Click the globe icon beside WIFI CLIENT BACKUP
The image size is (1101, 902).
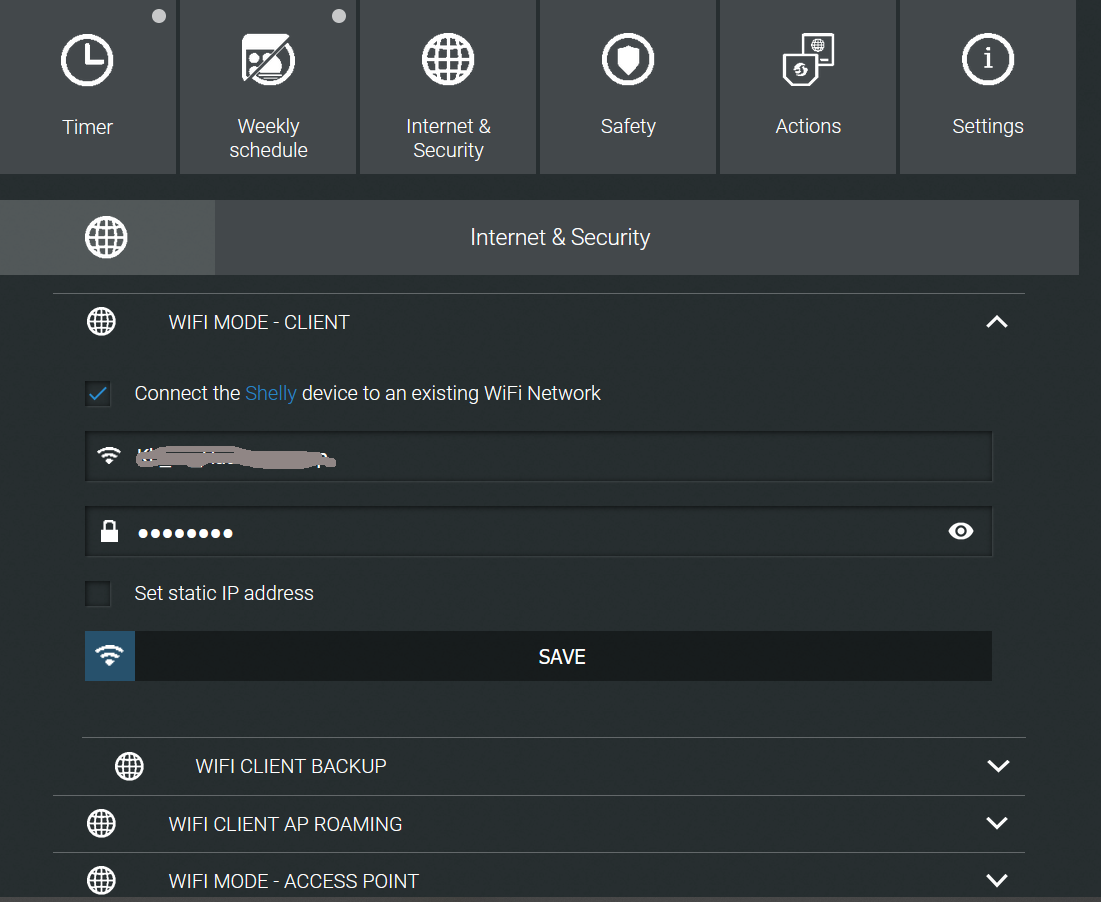[129, 766]
